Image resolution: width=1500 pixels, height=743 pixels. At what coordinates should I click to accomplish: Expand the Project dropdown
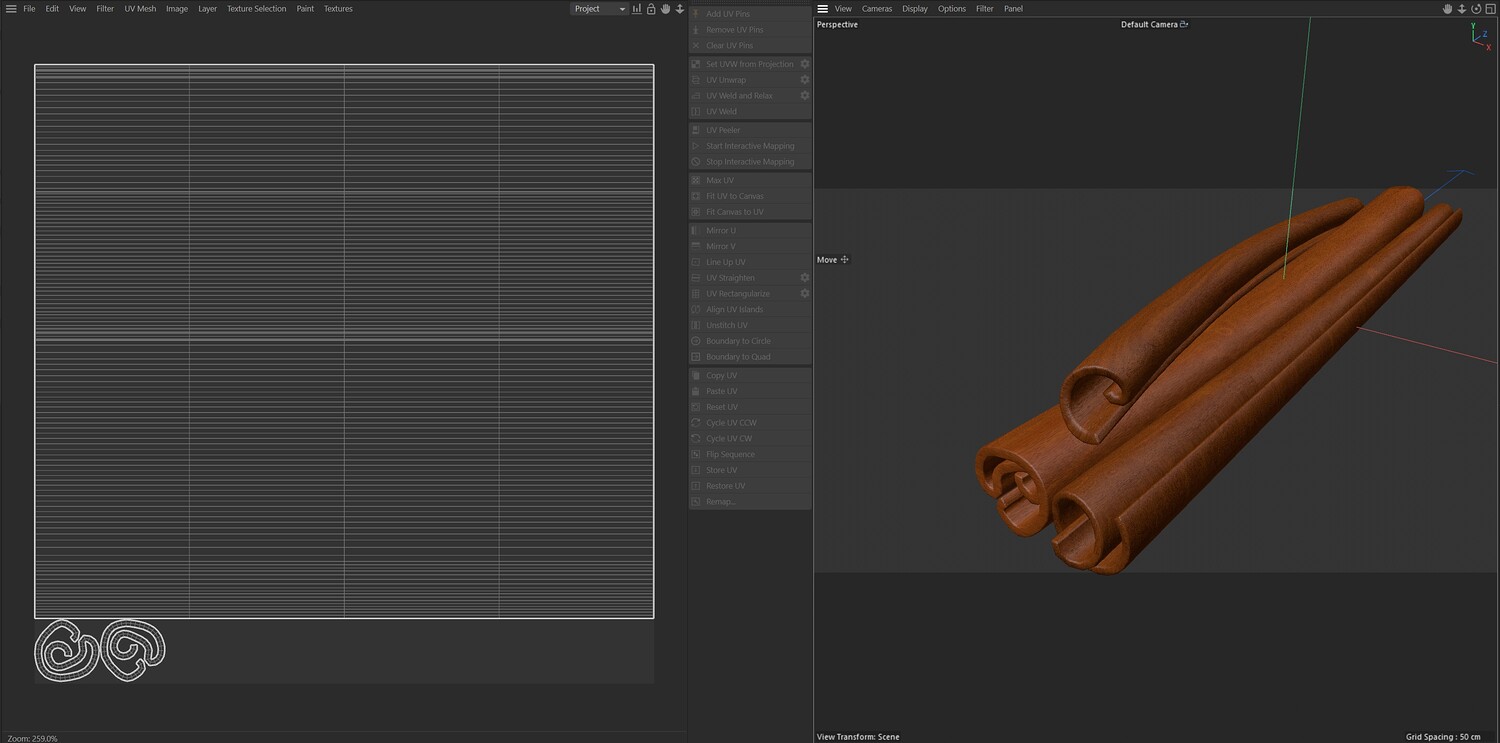(x=599, y=9)
